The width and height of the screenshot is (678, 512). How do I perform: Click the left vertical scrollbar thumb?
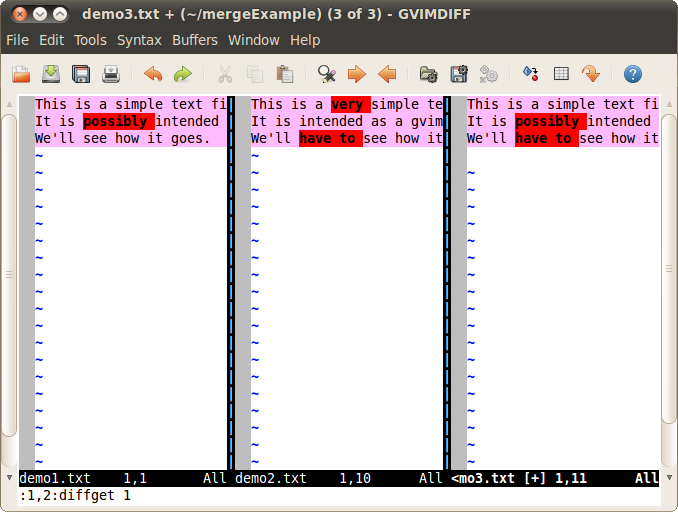(x=9, y=275)
